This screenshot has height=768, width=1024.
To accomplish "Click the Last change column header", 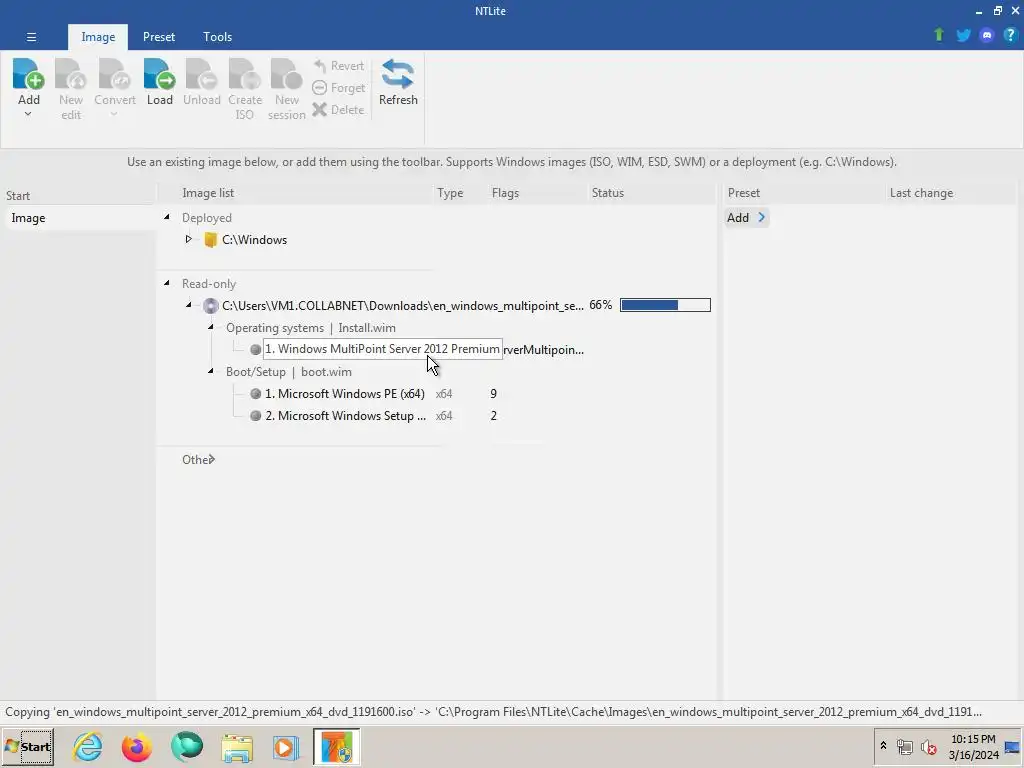I will point(921,193).
